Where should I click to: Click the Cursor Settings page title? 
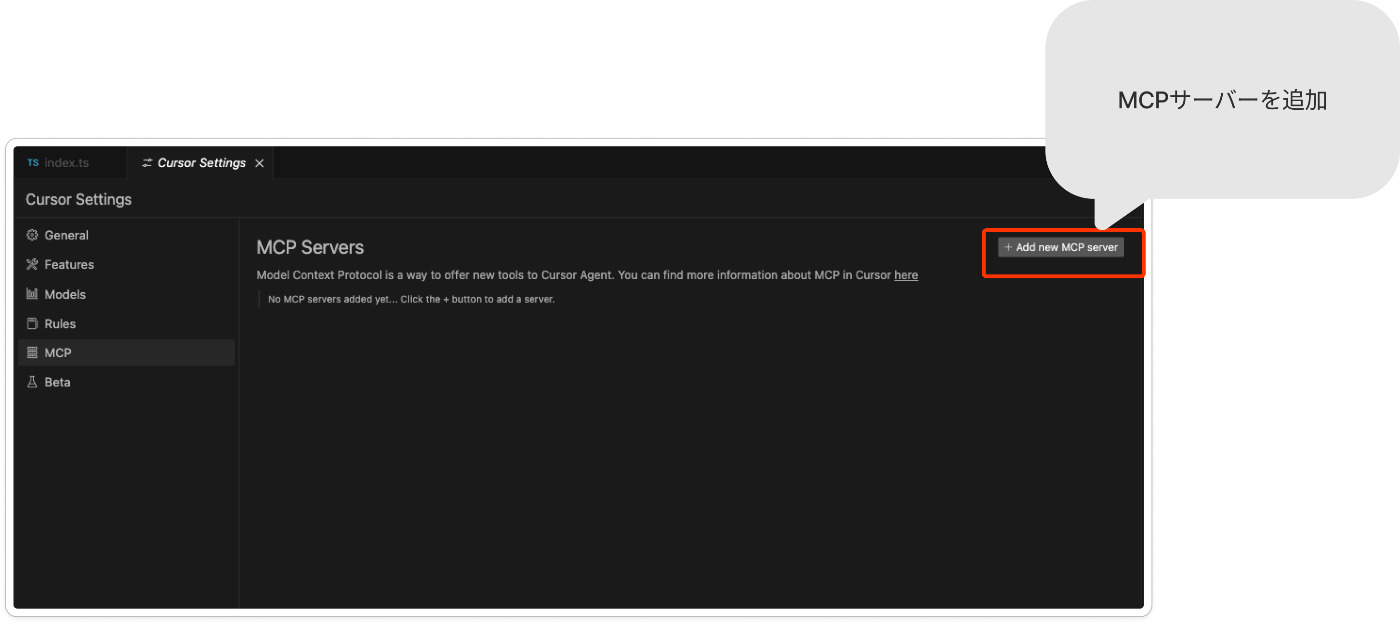coord(79,199)
